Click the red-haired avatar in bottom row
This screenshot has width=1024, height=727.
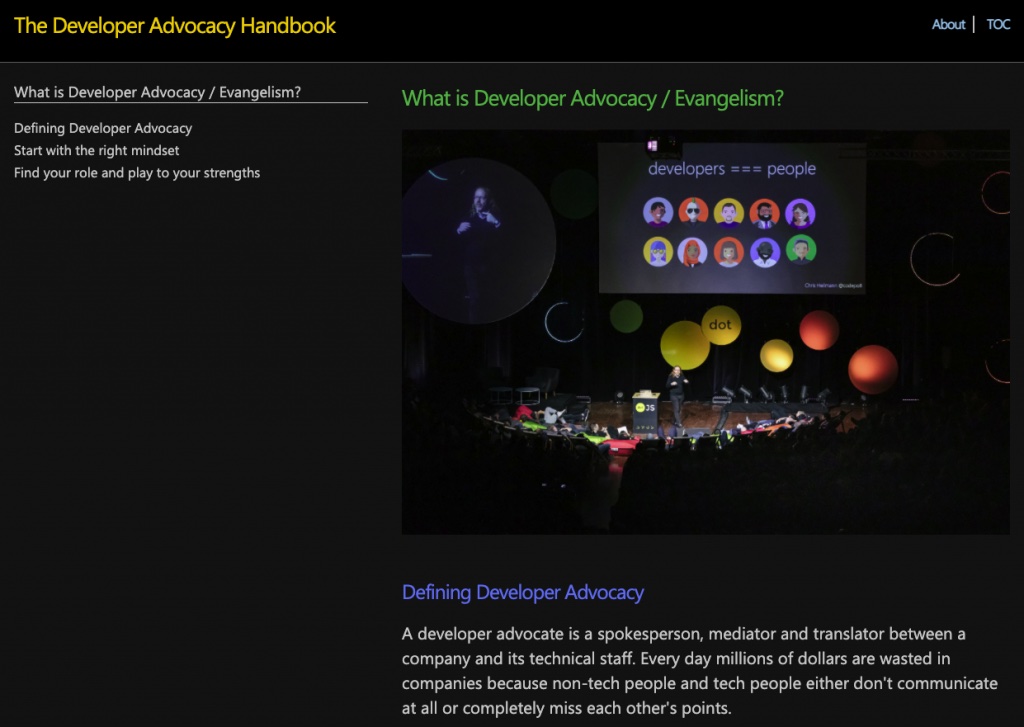(692, 252)
